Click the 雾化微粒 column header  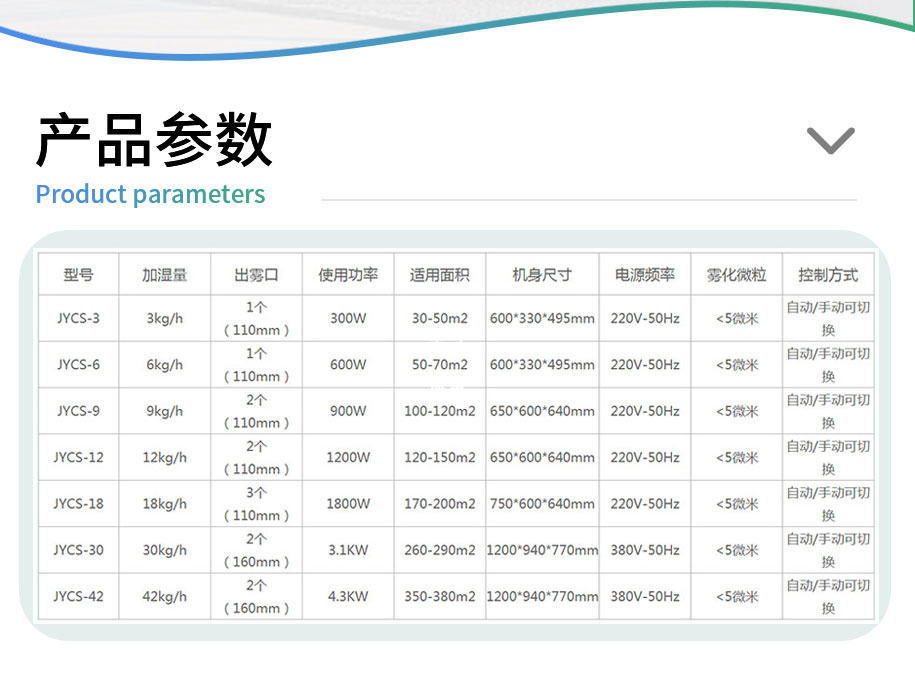(x=736, y=273)
